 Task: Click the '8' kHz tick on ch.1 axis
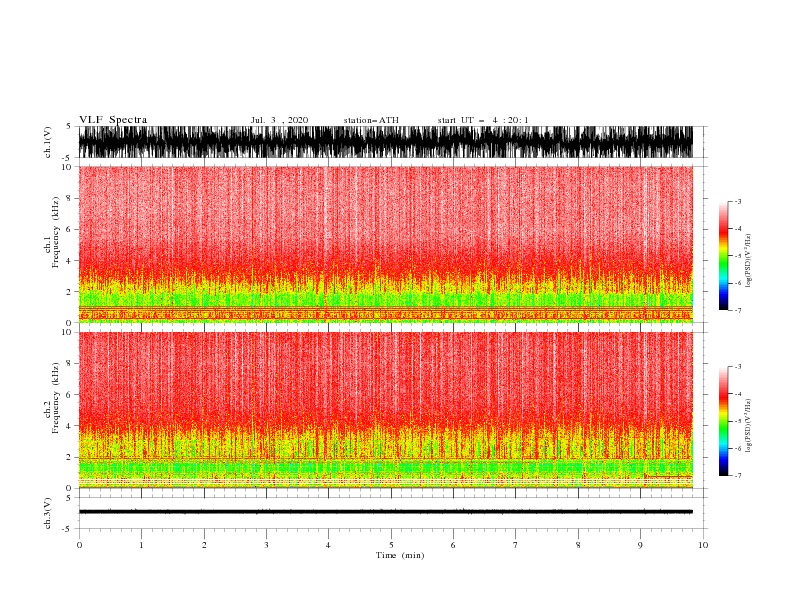[69, 198]
